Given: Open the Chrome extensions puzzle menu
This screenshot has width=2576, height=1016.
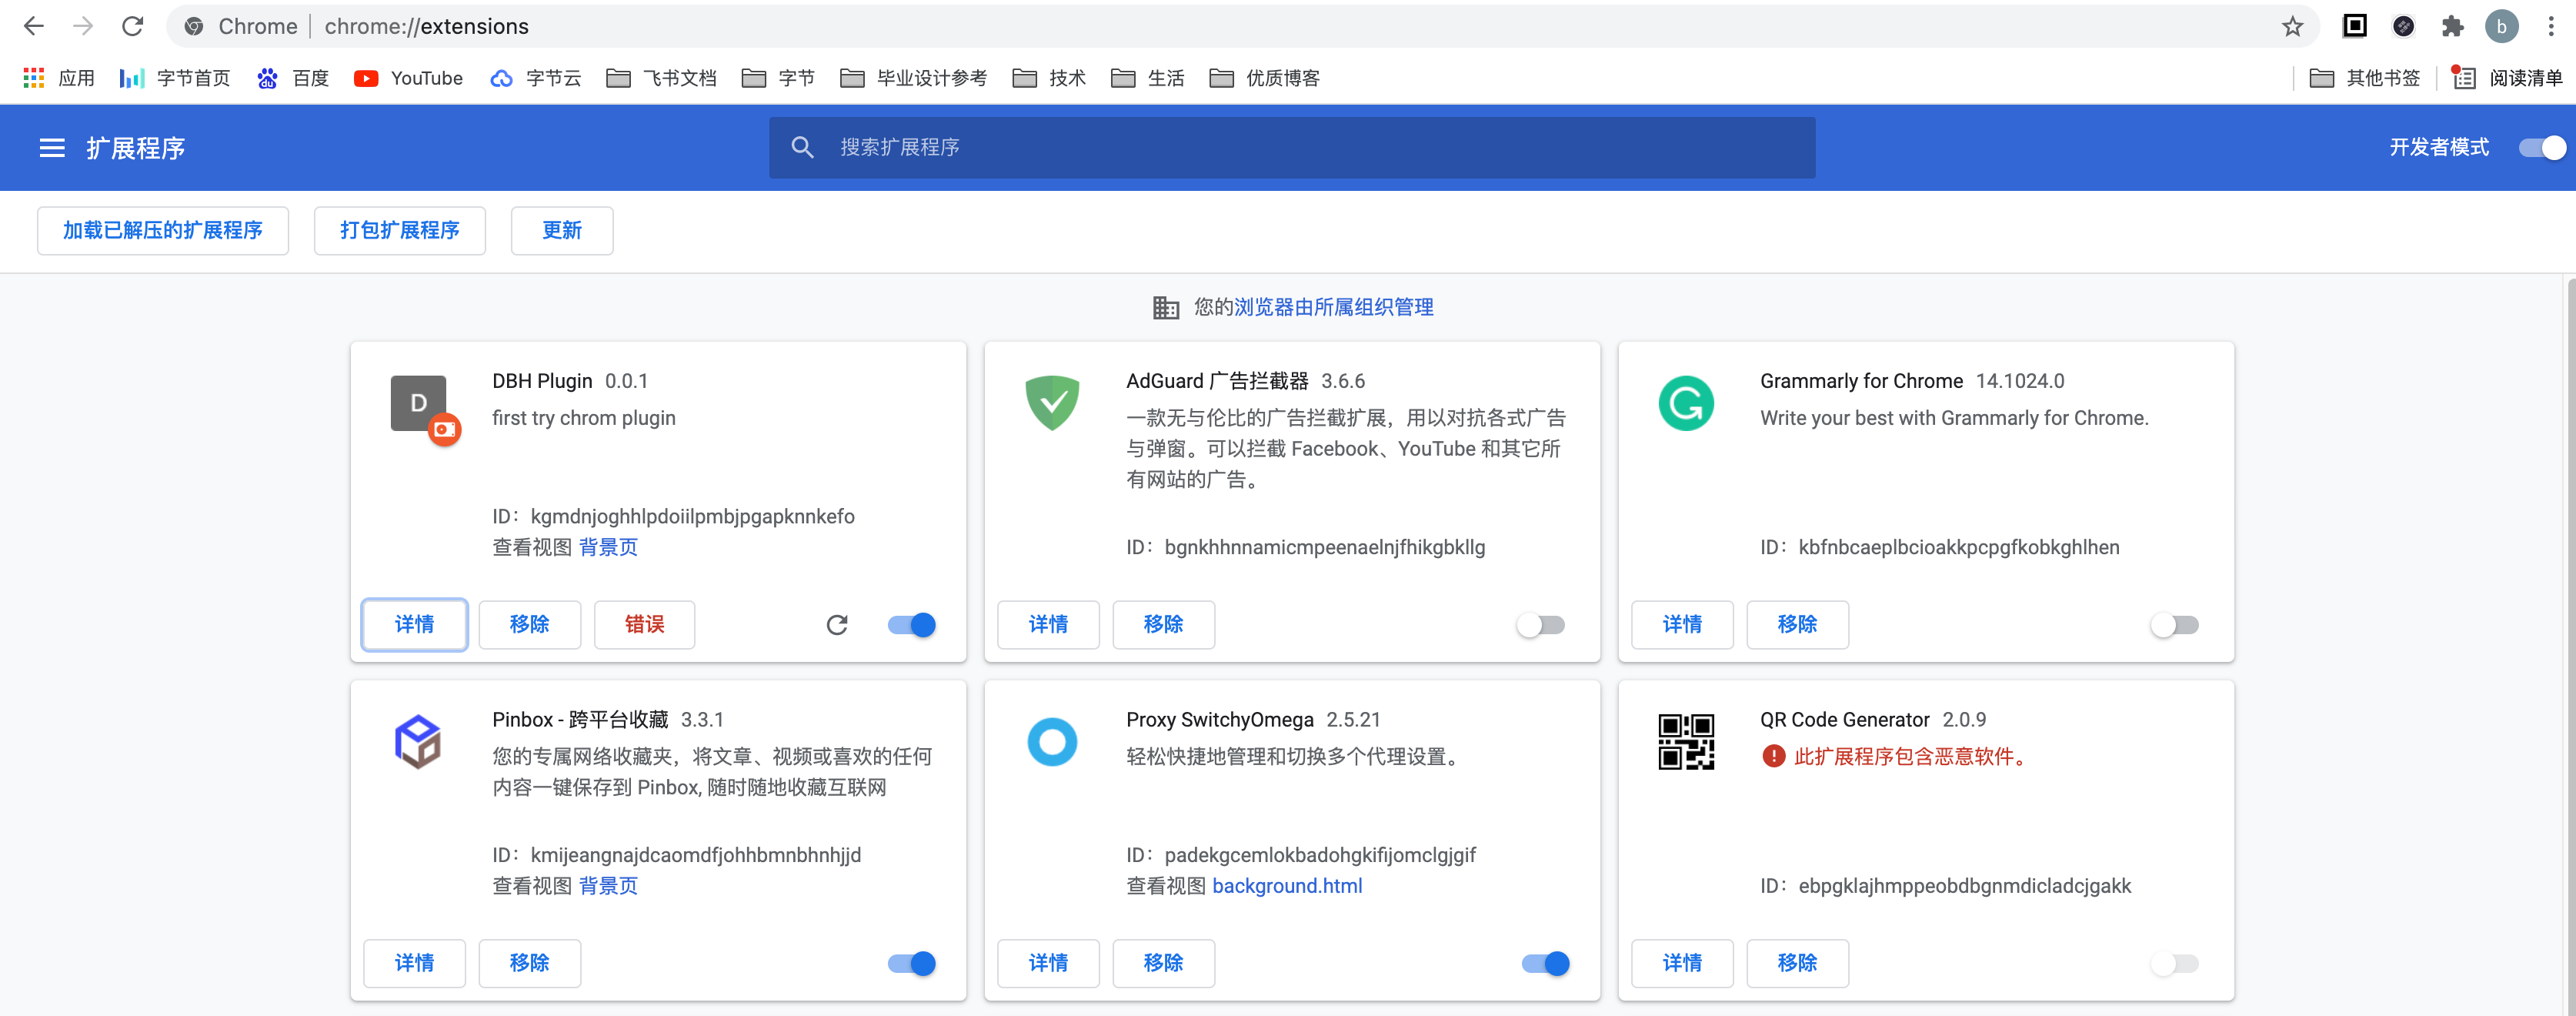Looking at the screenshot, I should tap(2452, 27).
